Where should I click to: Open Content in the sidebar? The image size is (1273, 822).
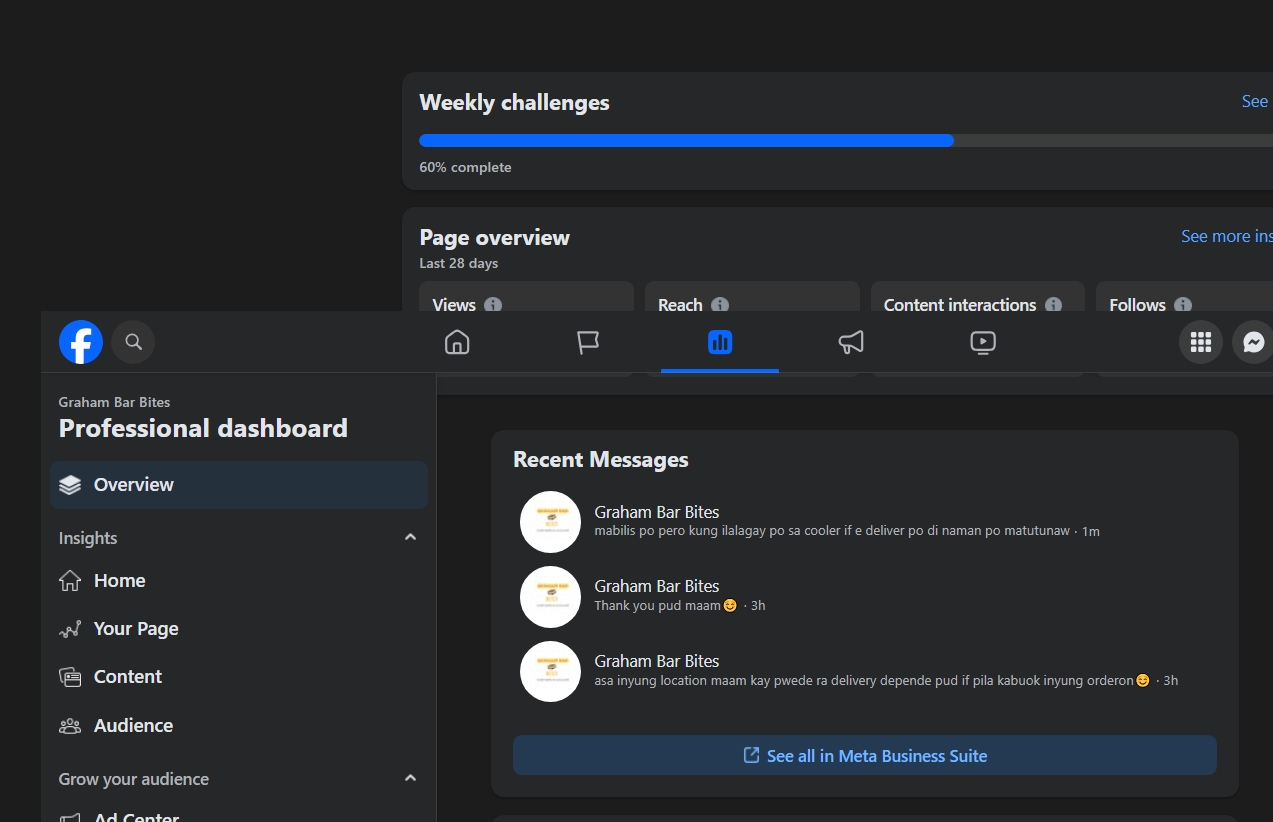pyautogui.click(x=239, y=677)
